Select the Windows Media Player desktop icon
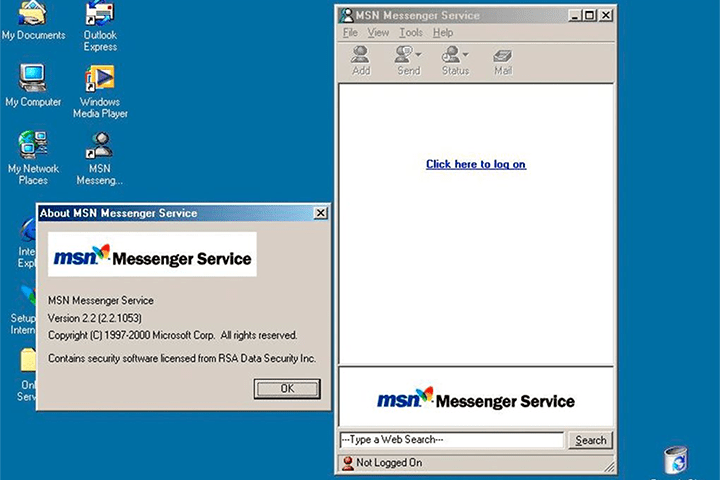The width and height of the screenshot is (720, 480). (100, 91)
